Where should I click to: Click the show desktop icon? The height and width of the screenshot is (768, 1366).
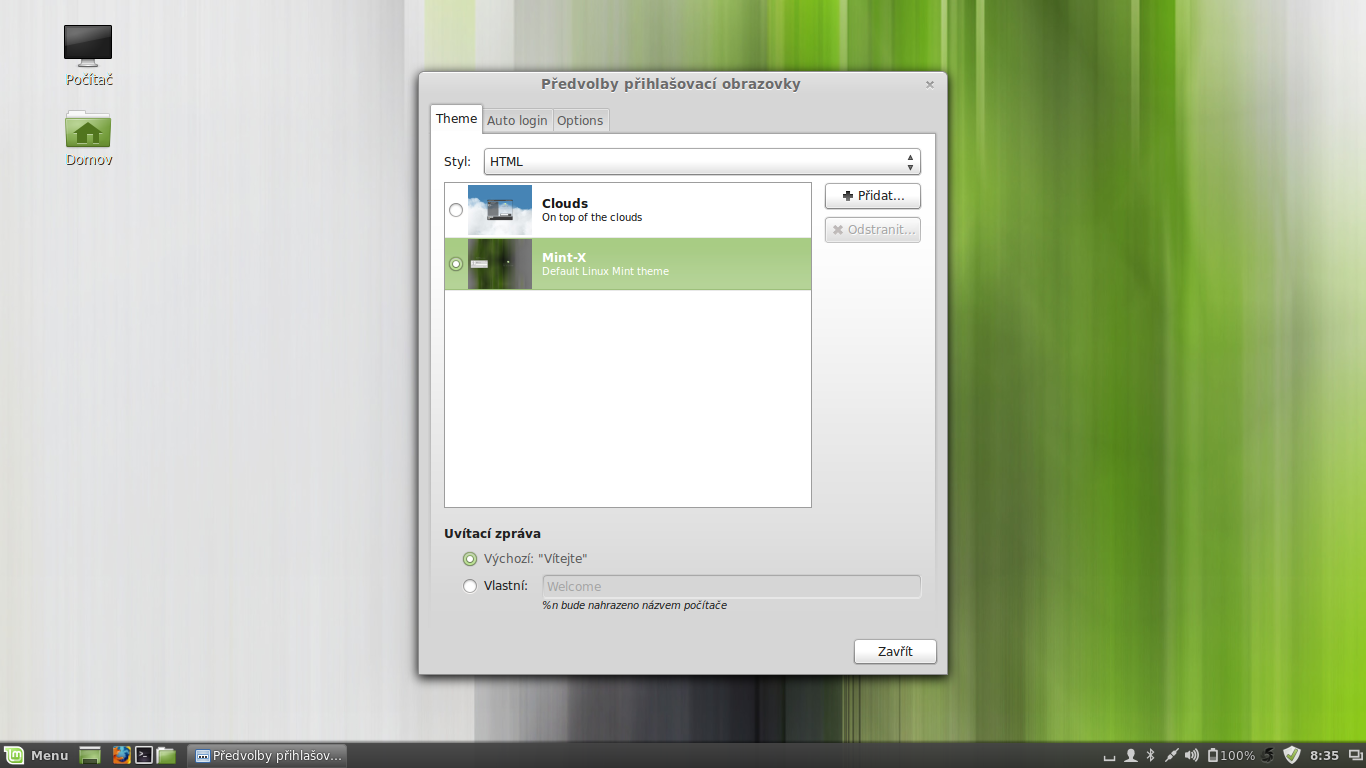90,755
